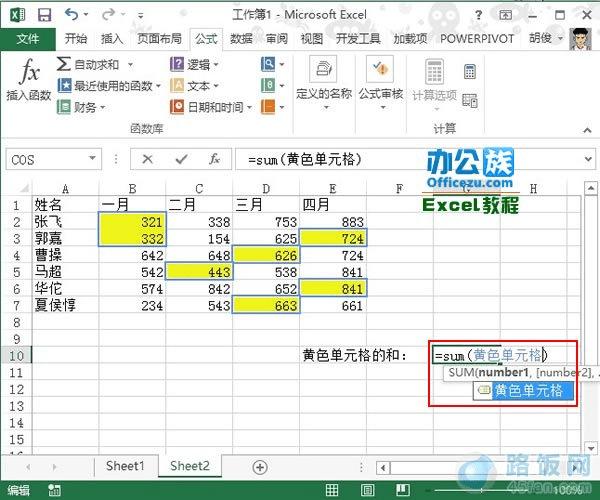This screenshot has height=500, width=600.
Task: Switch to the Sheet1 tab
Action: (x=125, y=466)
